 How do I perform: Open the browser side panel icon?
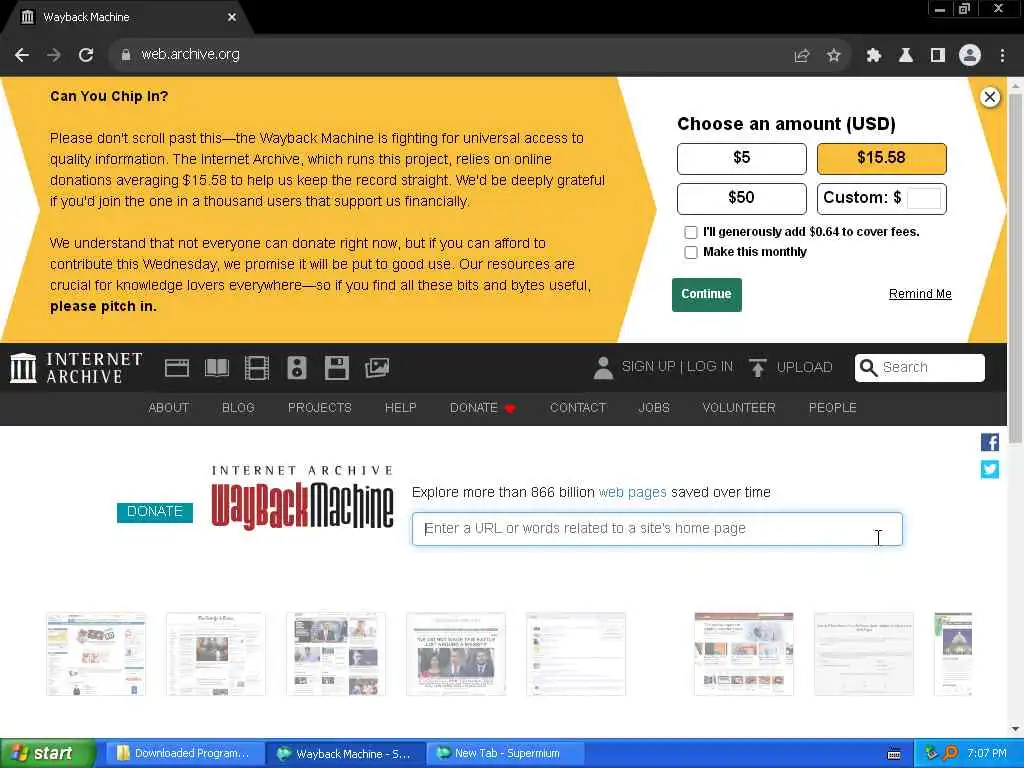(938, 56)
